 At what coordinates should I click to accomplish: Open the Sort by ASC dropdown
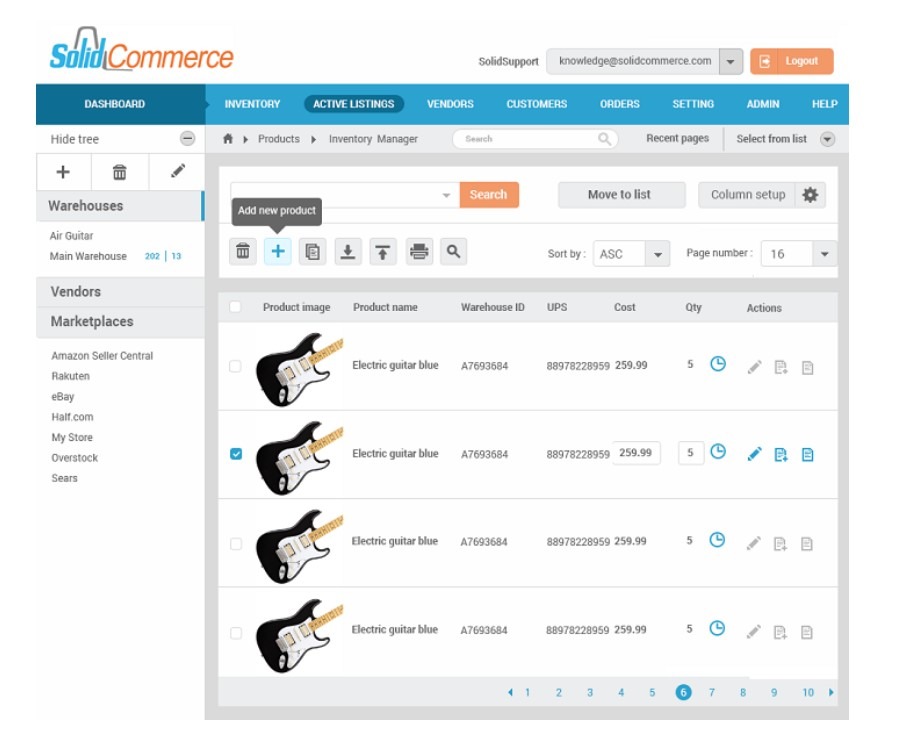657,254
